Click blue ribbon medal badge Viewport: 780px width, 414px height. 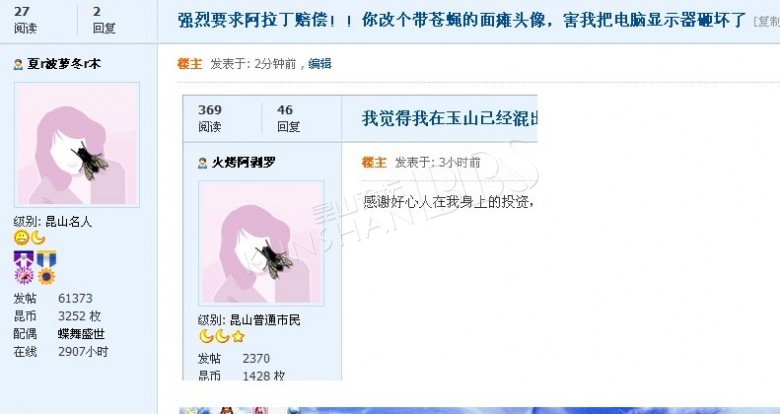(x=46, y=259)
